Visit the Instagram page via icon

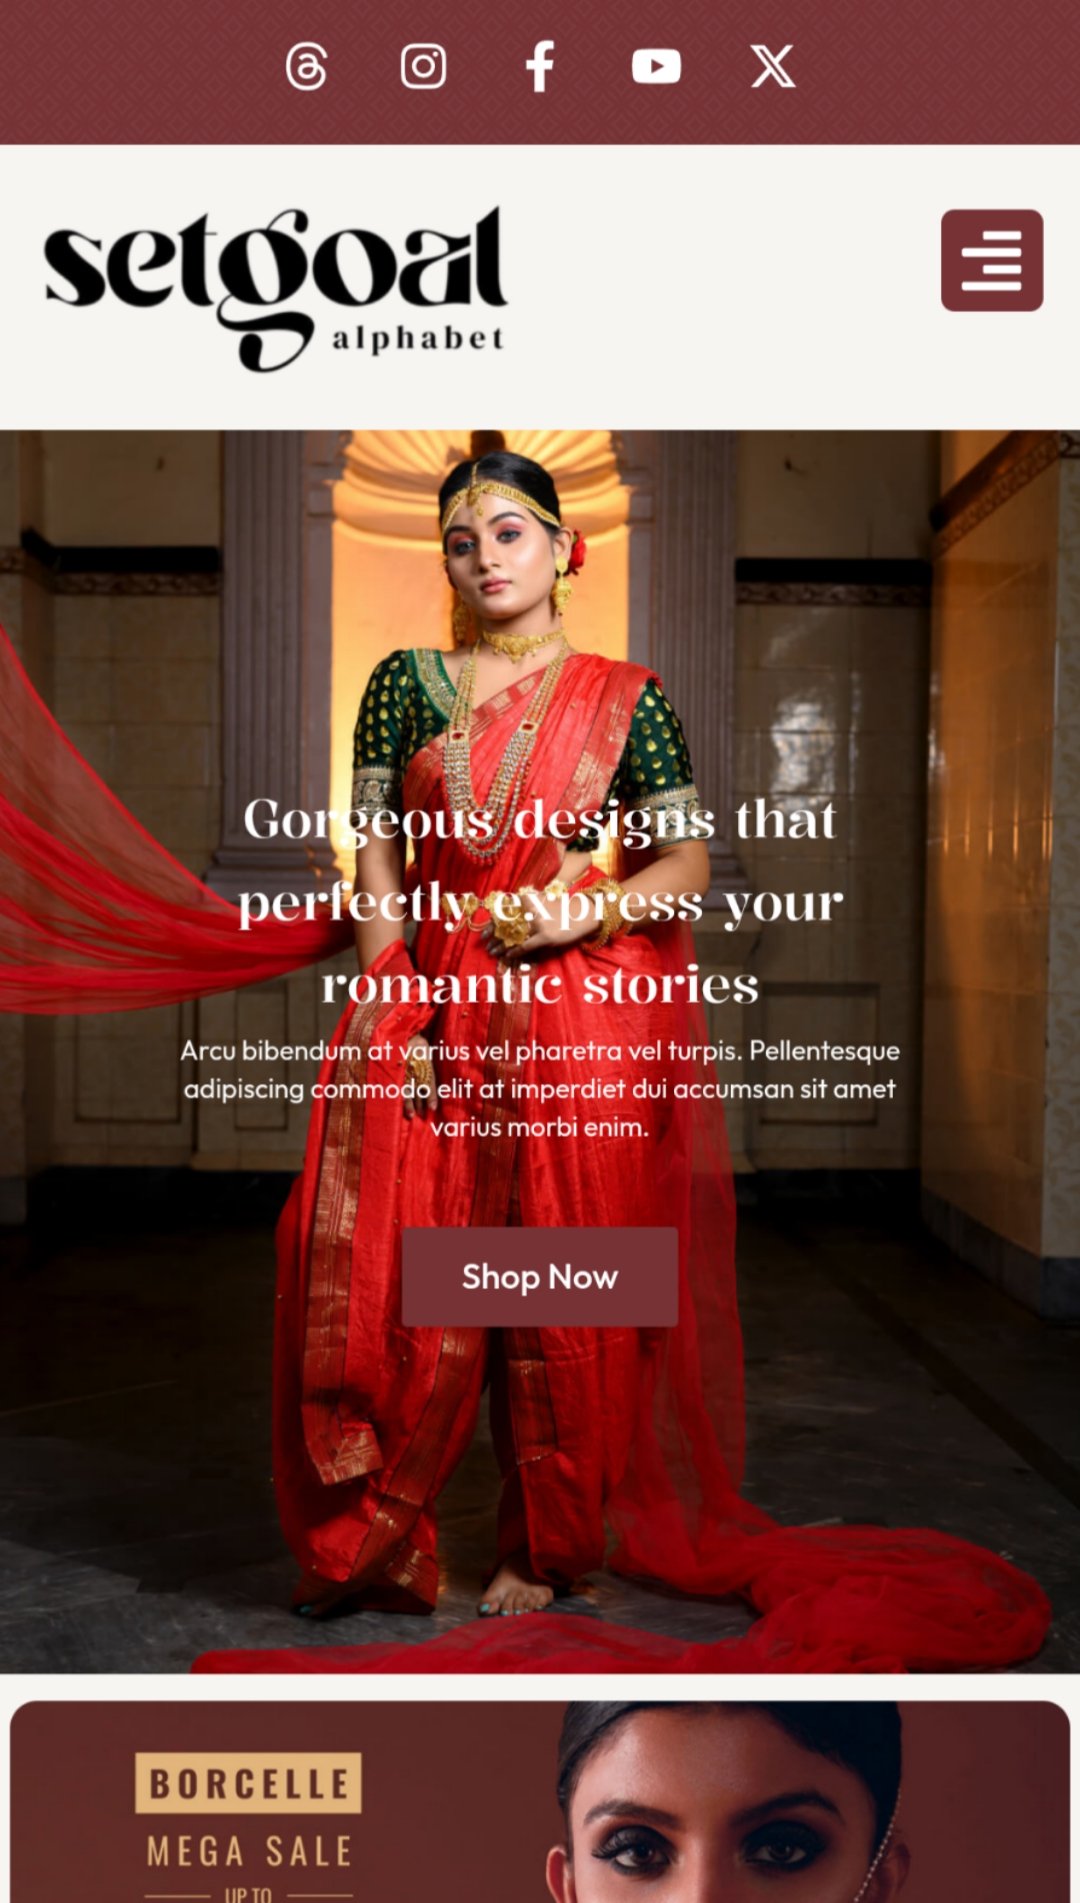coord(423,67)
